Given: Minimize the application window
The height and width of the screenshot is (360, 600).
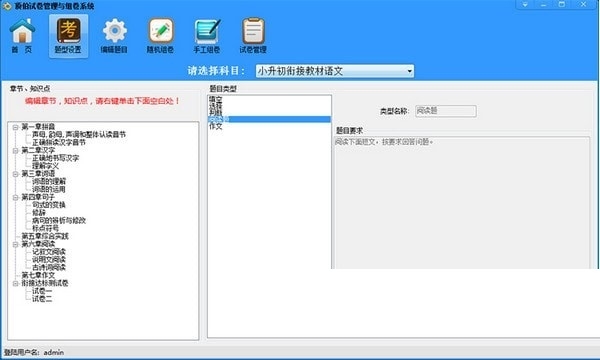Looking at the screenshot, I should pyautogui.click(x=543, y=4).
